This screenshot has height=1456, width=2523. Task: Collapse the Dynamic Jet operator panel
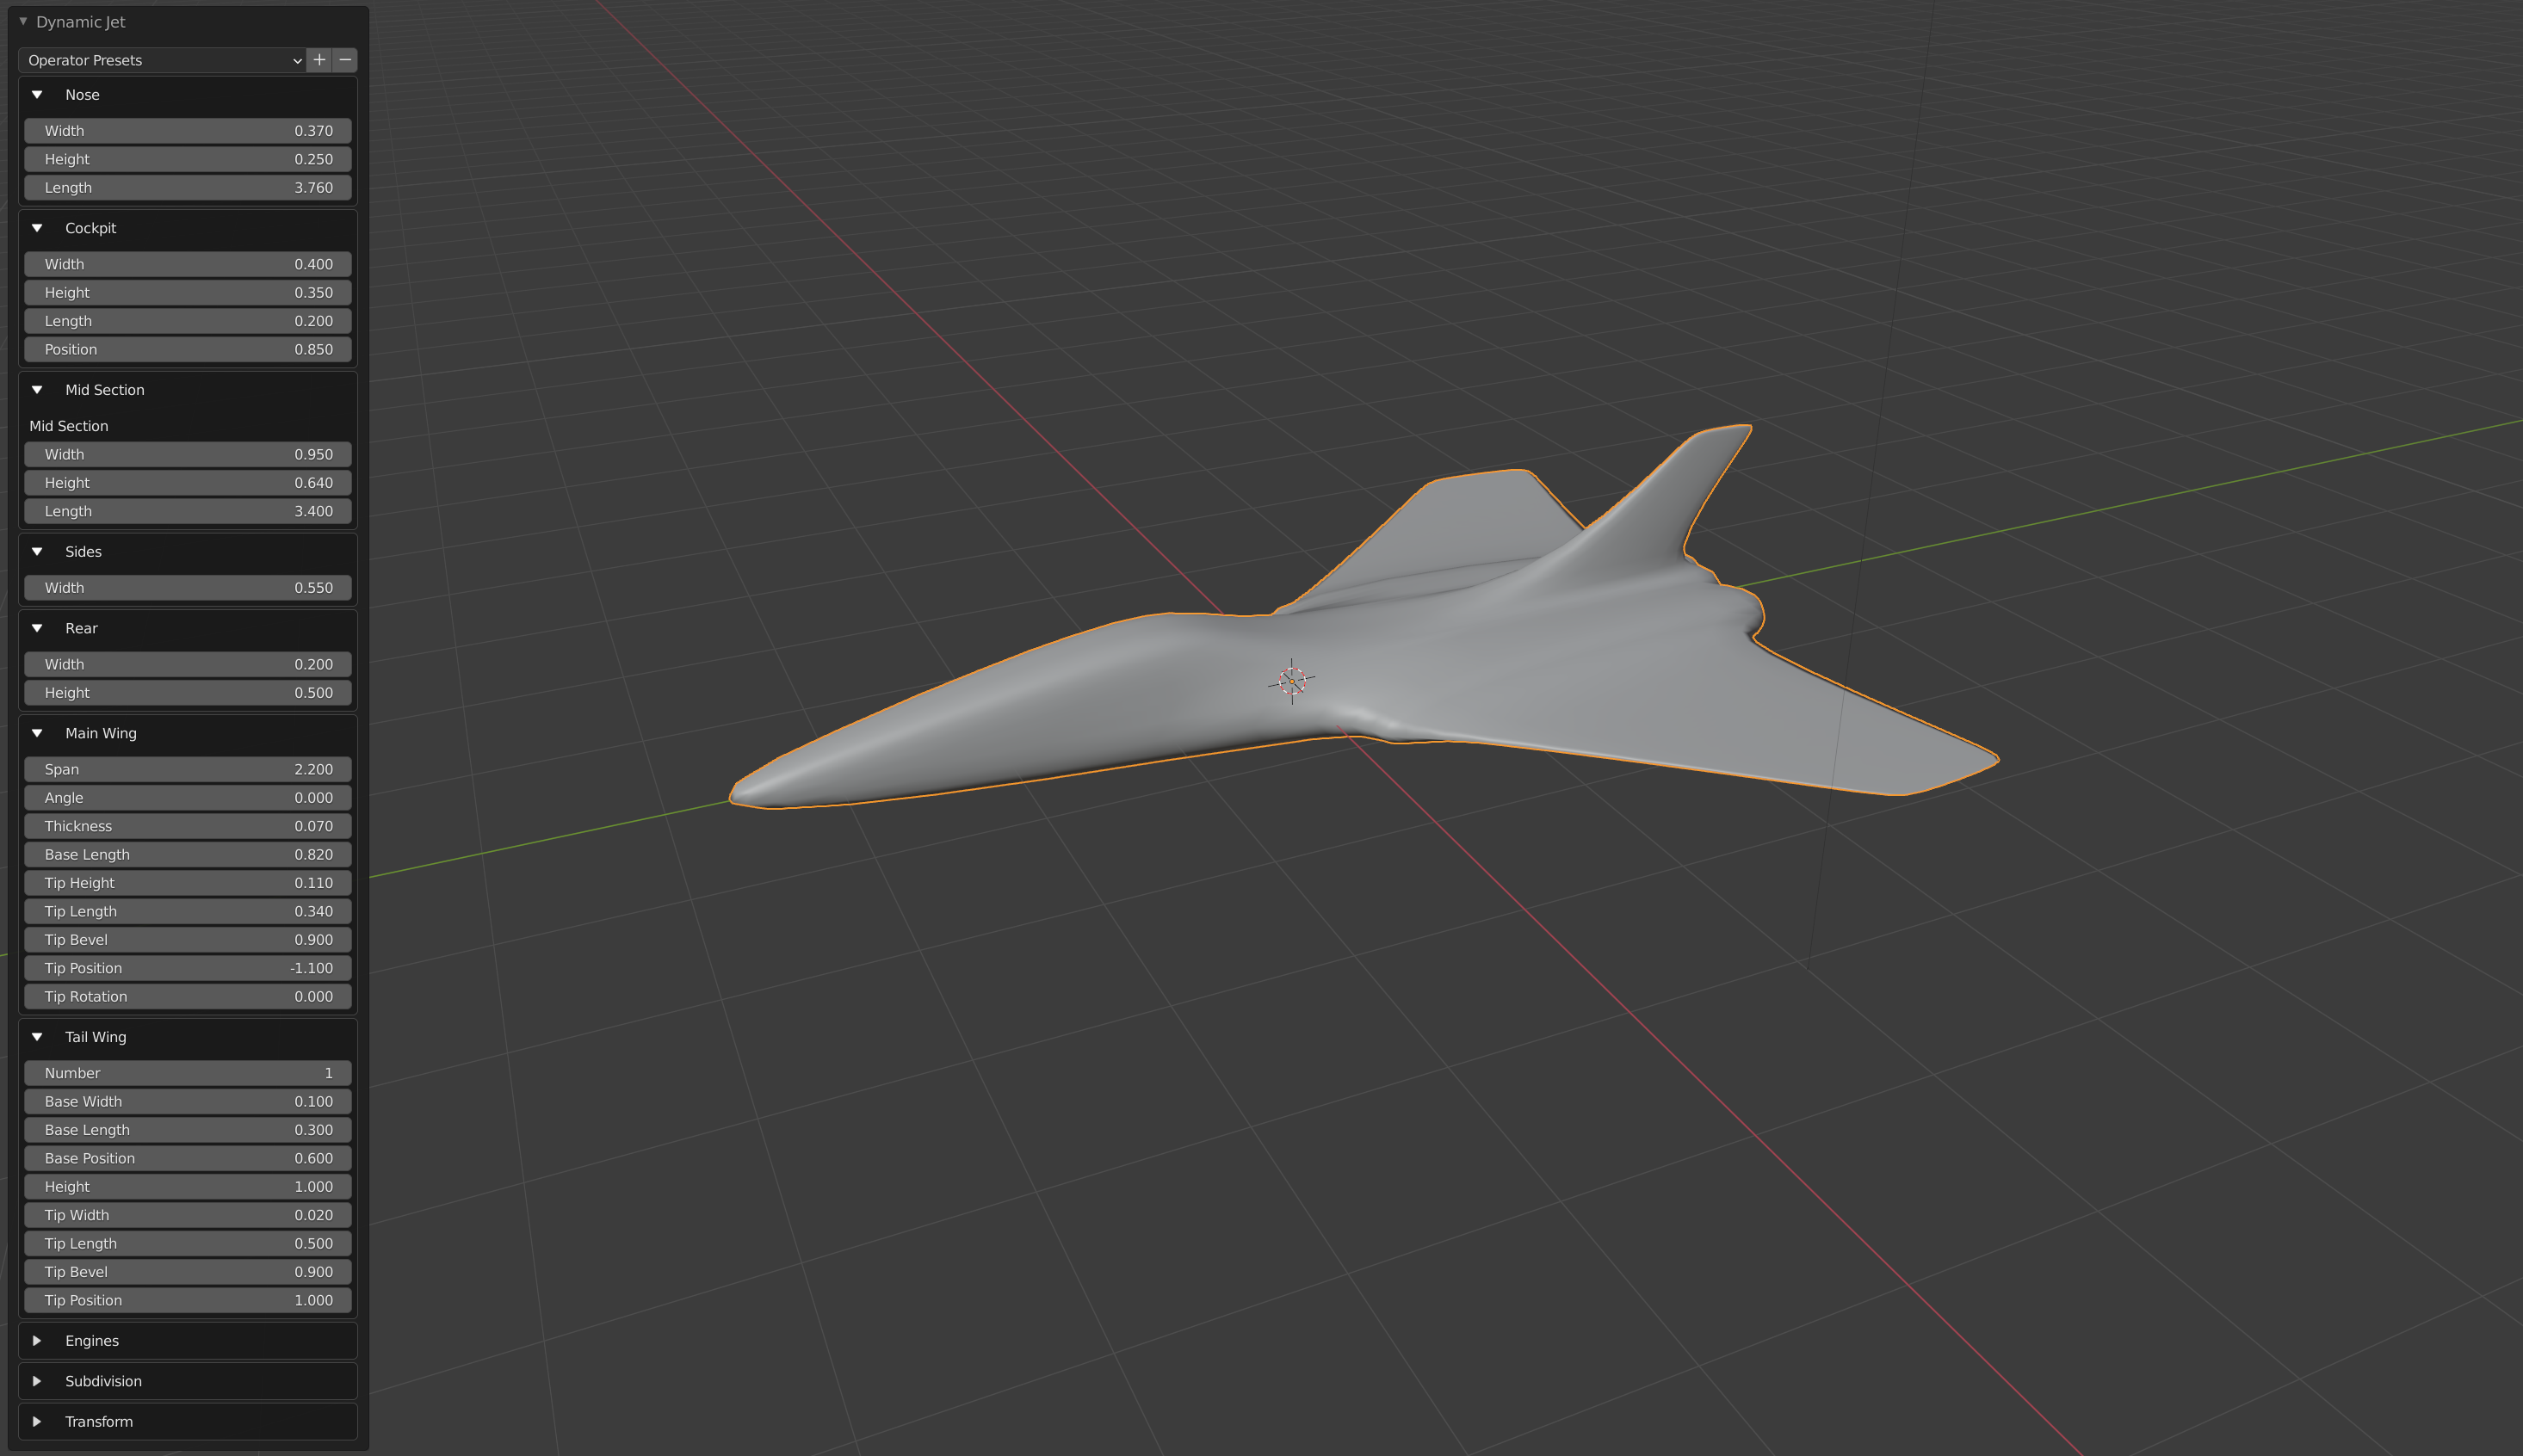click(23, 22)
